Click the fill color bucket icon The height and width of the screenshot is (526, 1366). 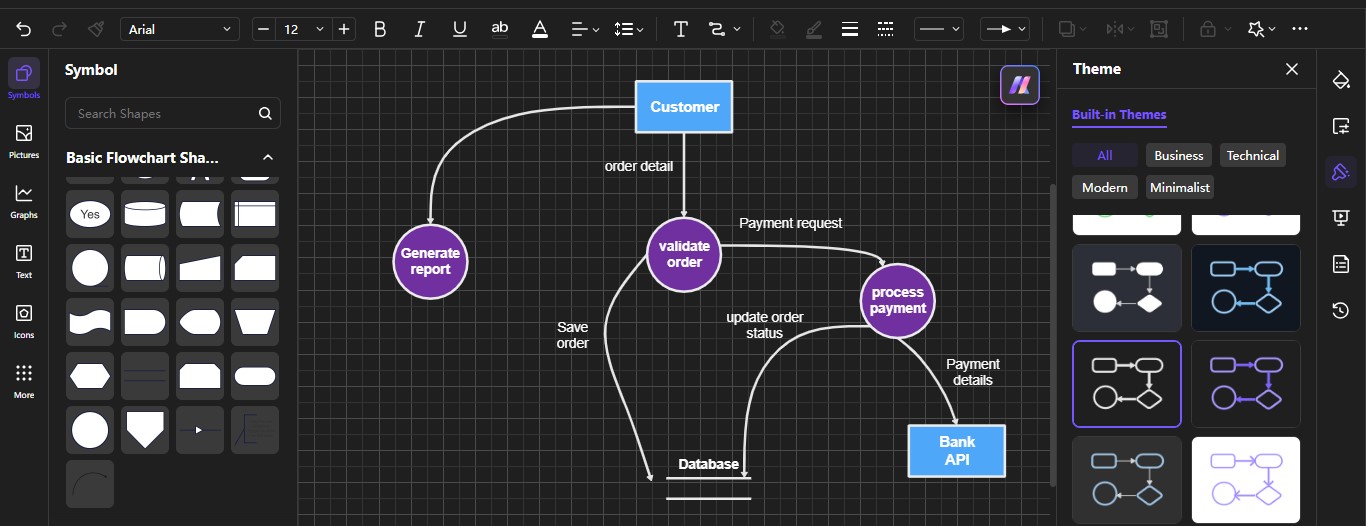click(x=777, y=29)
